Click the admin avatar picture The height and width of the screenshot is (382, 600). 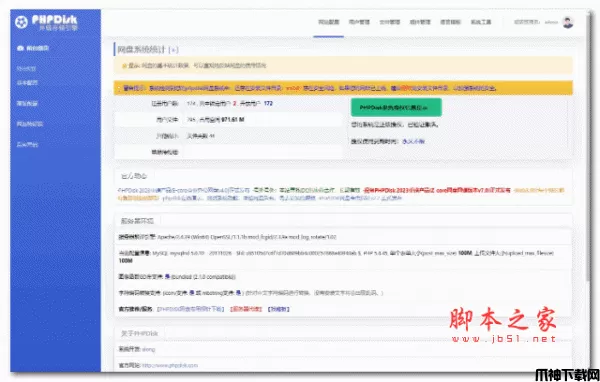[568, 22]
